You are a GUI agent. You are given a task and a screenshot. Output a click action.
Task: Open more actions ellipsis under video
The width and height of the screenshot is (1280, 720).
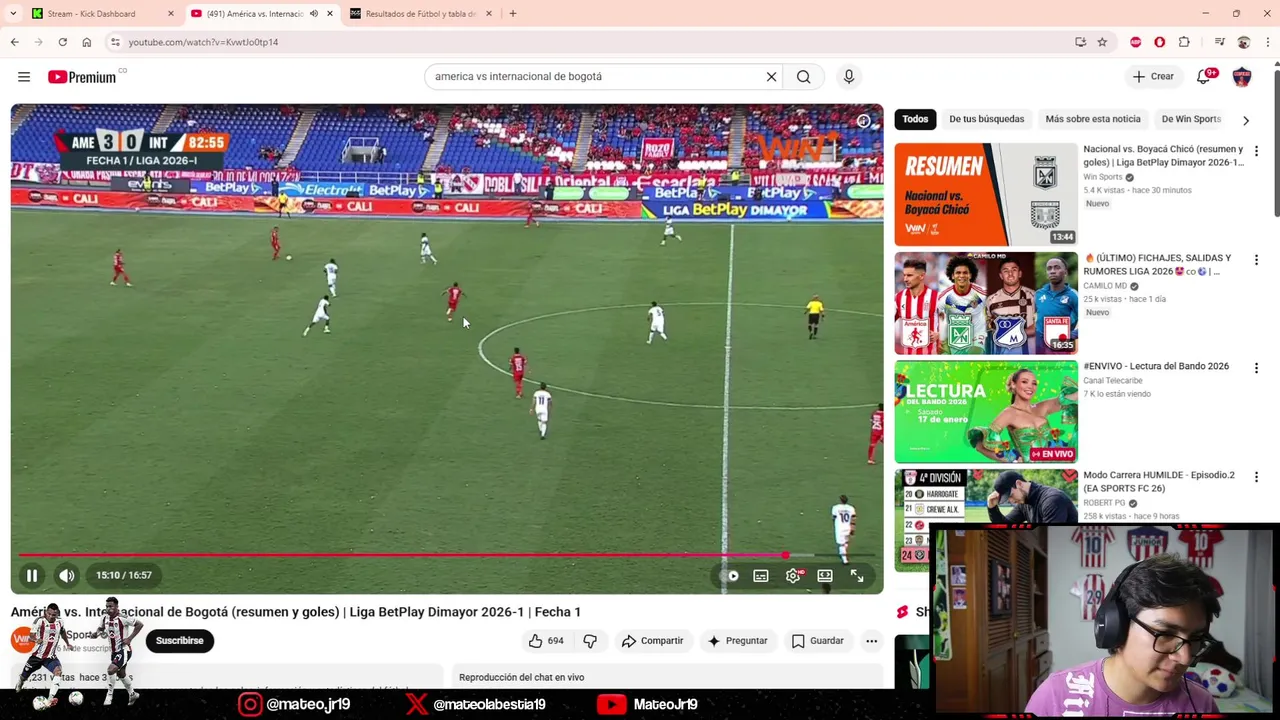pos(872,641)
